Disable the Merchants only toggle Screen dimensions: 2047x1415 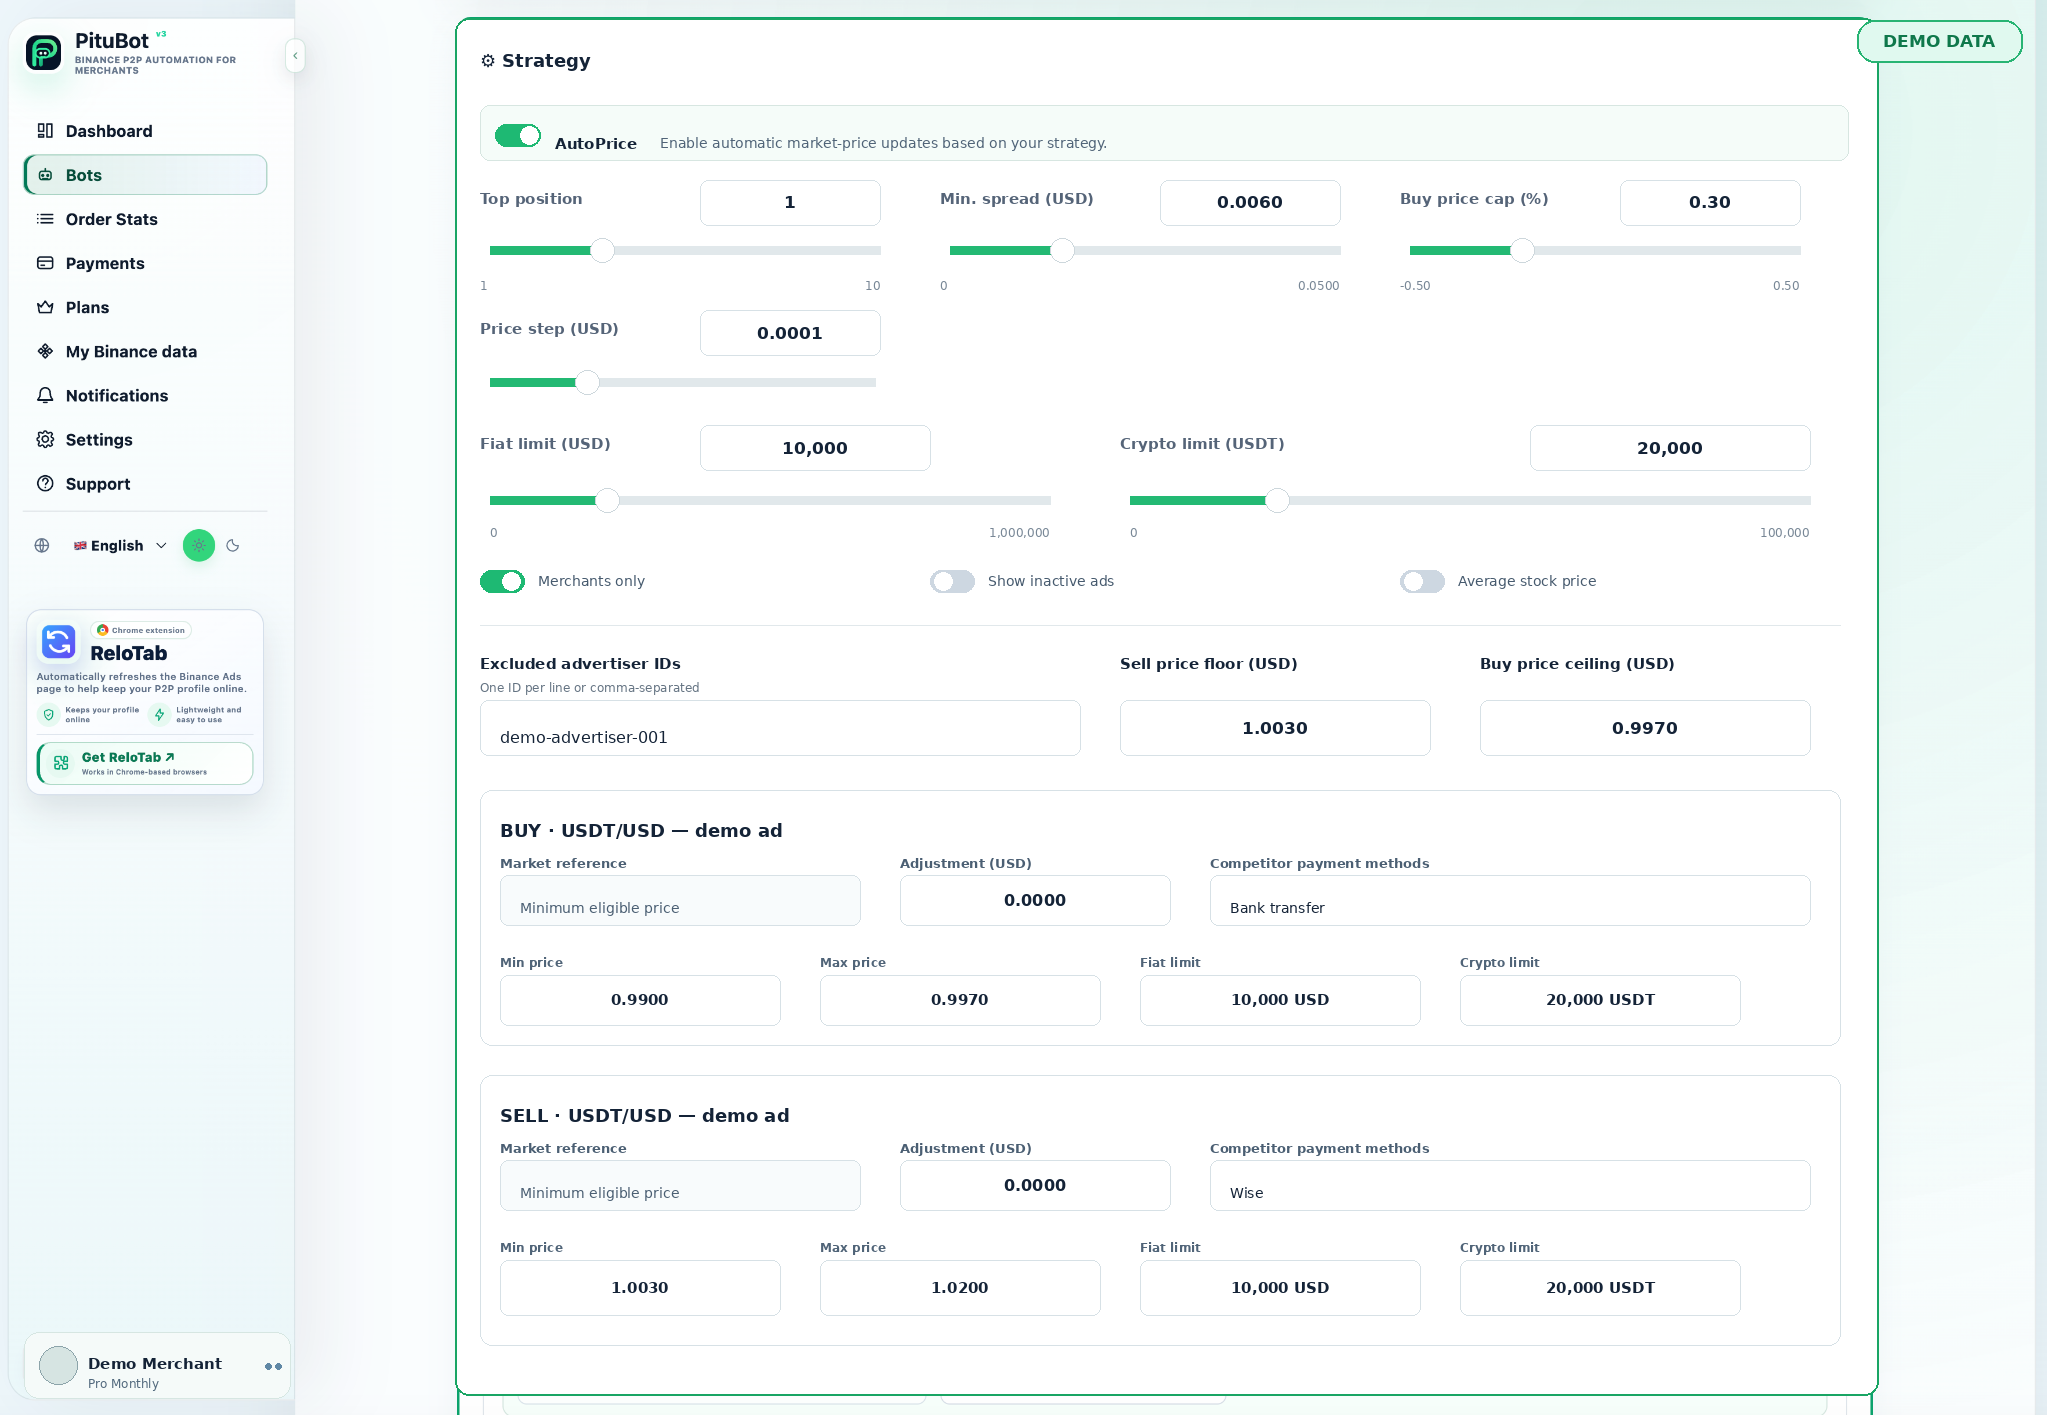click(x=502, y=581)
